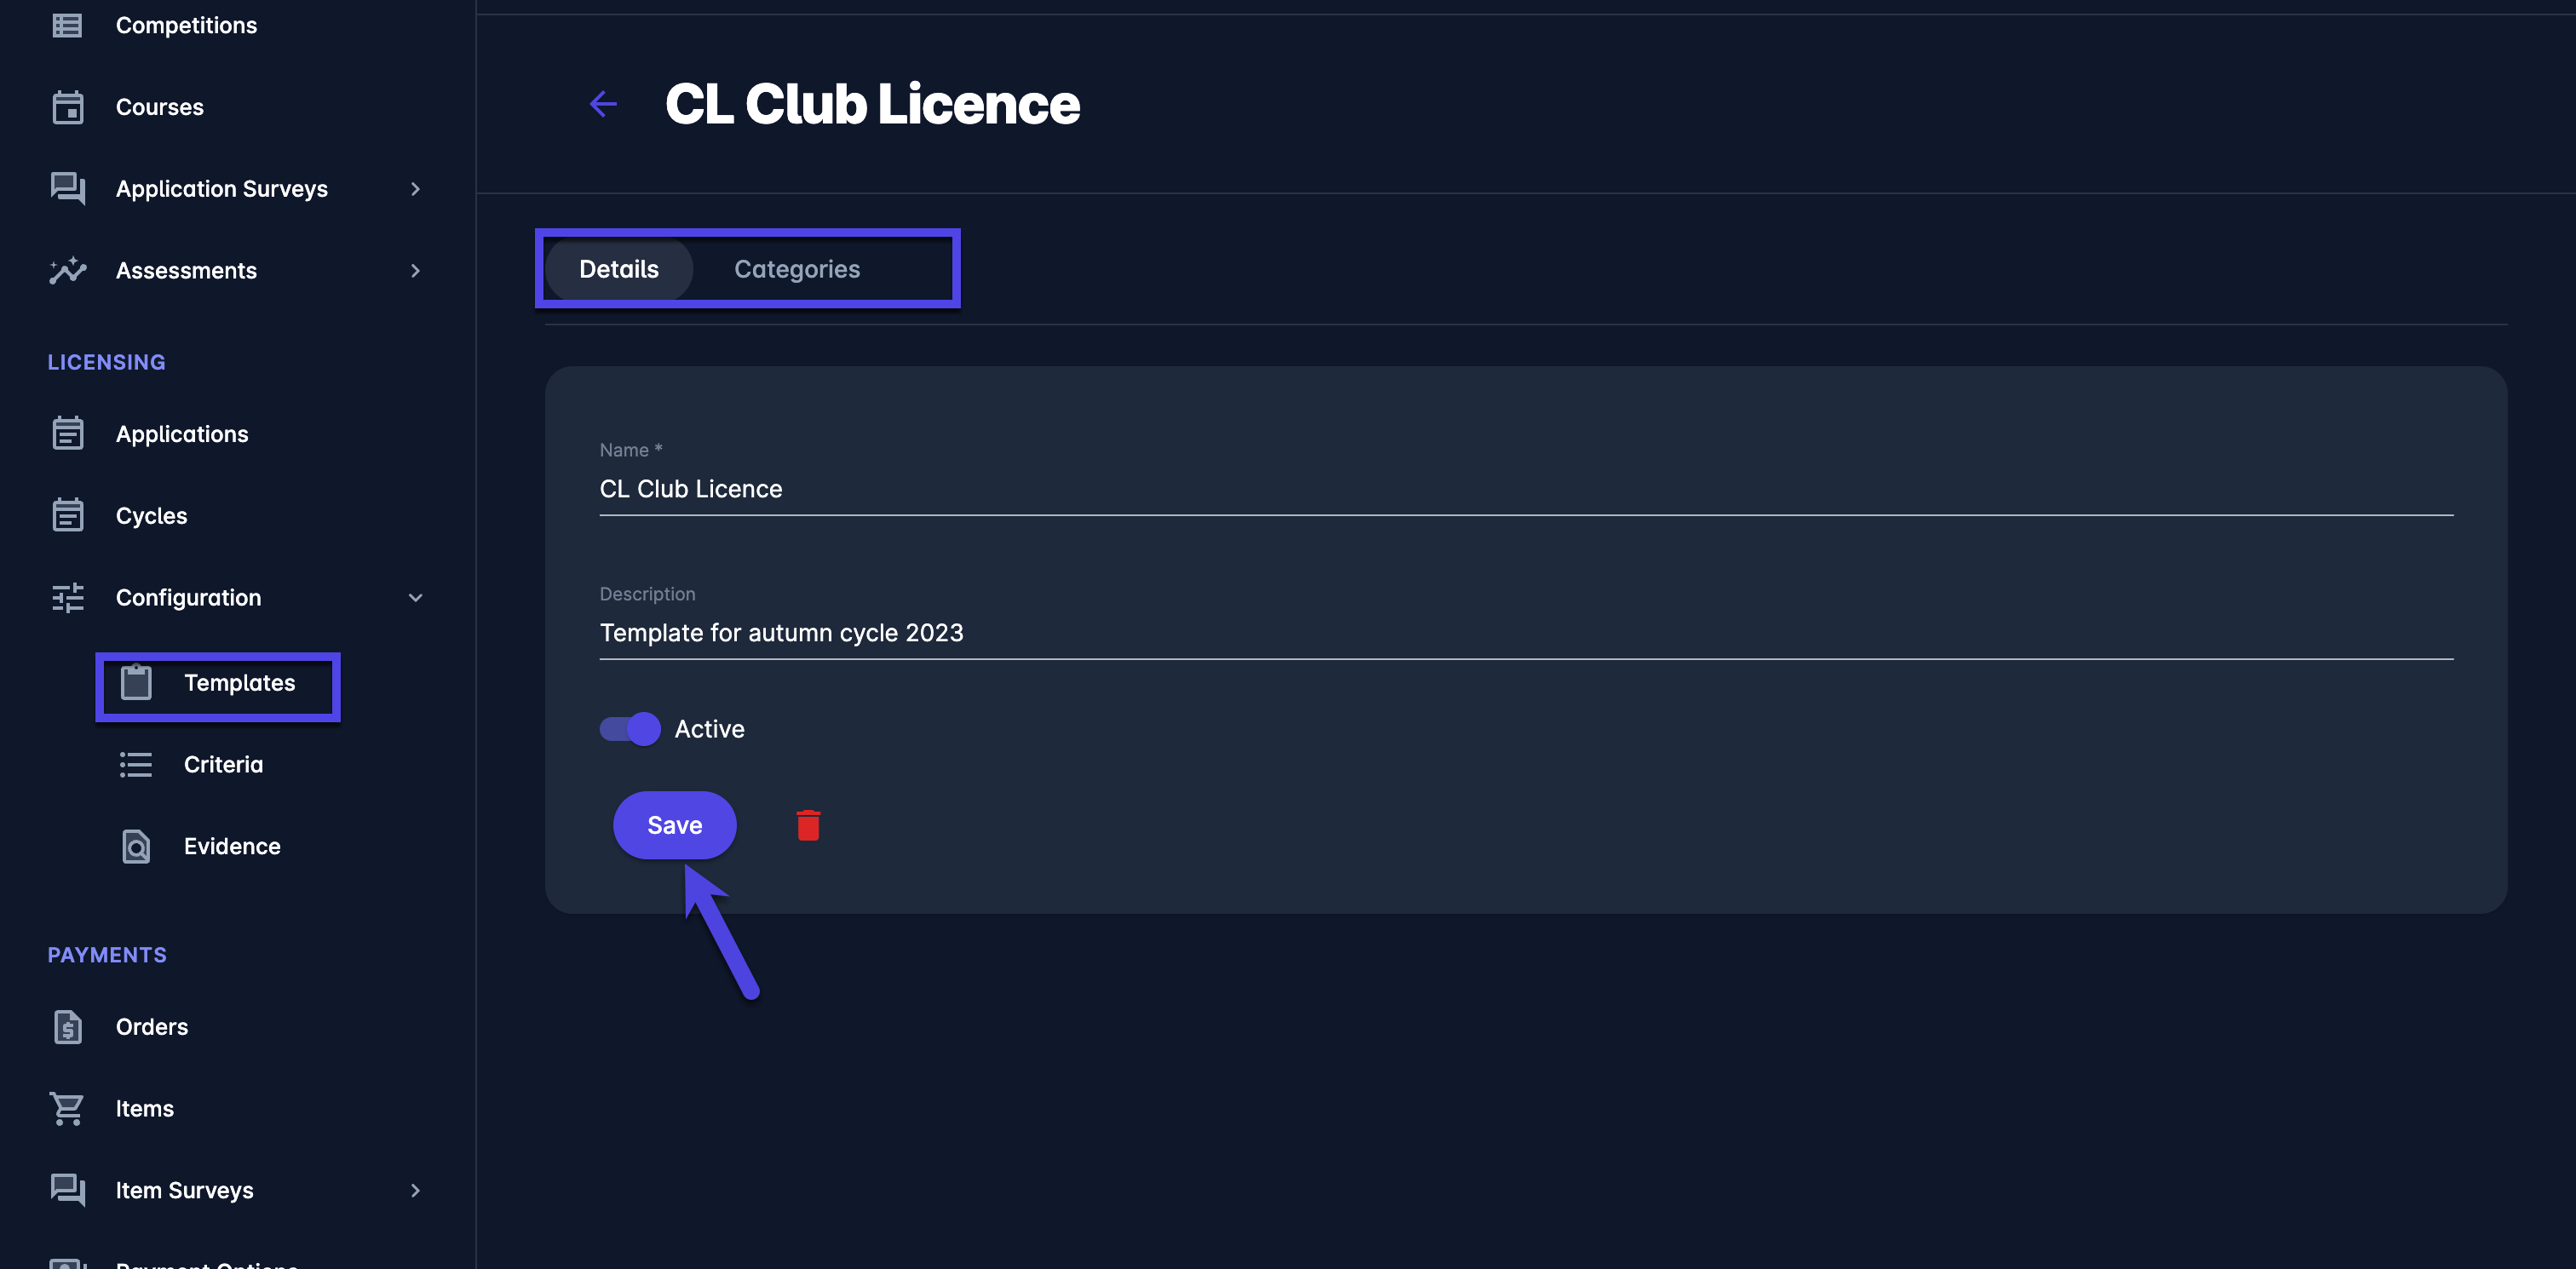The width and height of the screenshot is (2576, 1269).
Task: Toggle the Active switch off
Action: coord(630,729)
